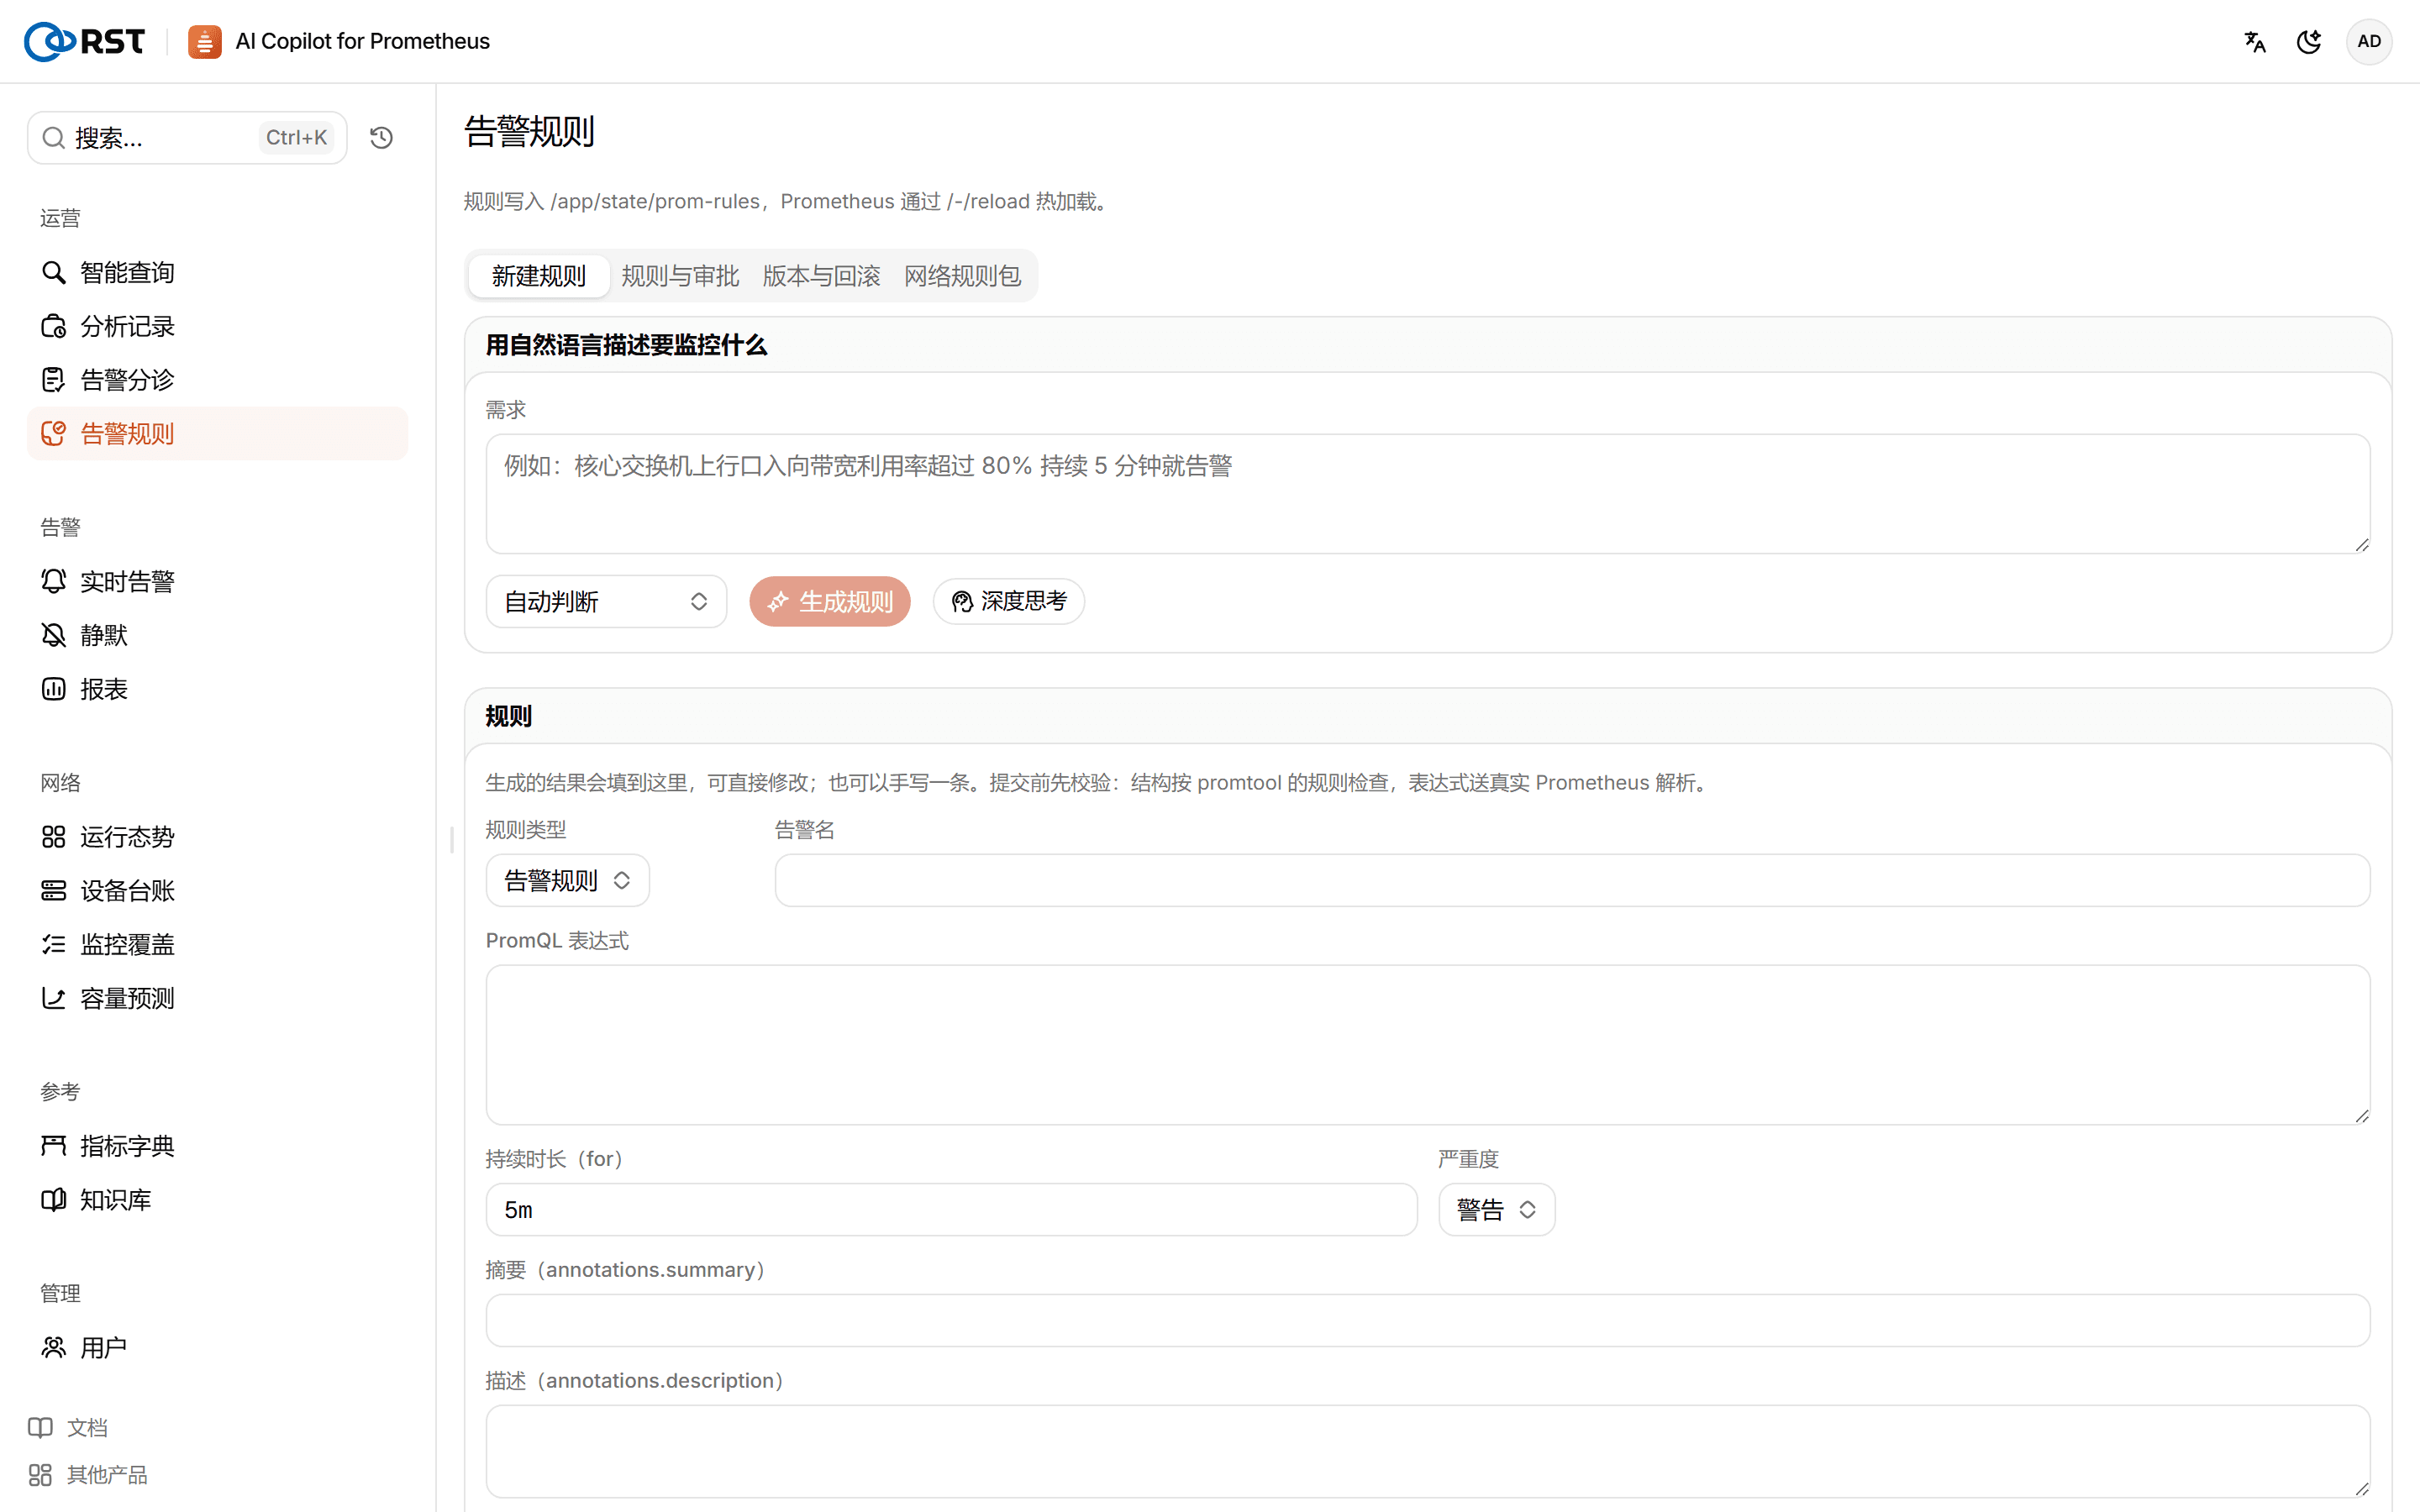Go to 分析记录 page
Screen dimensions: 2420x1512
(x=217, y=326)
